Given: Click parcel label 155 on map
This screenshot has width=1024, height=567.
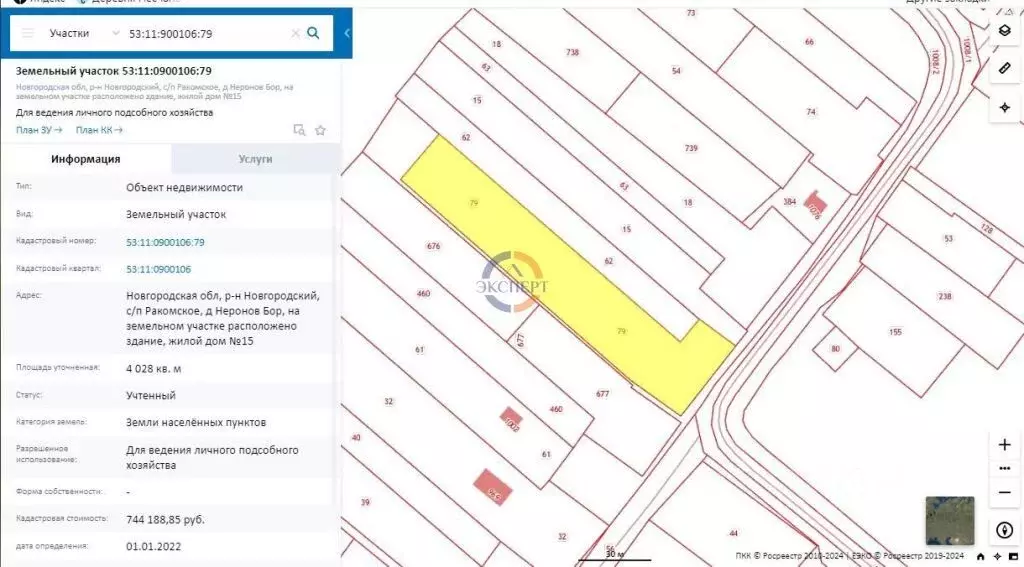Looking at the screenshot, I should (895, 332).
